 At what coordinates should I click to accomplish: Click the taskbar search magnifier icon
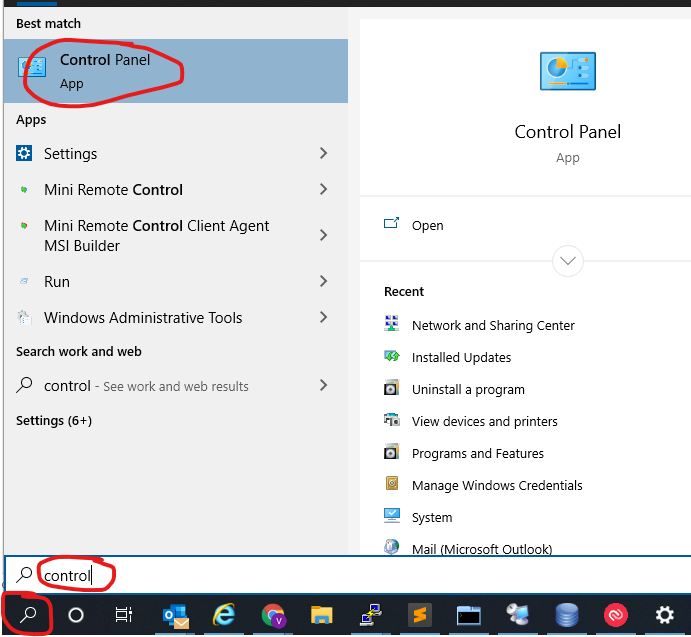point(28,614)
